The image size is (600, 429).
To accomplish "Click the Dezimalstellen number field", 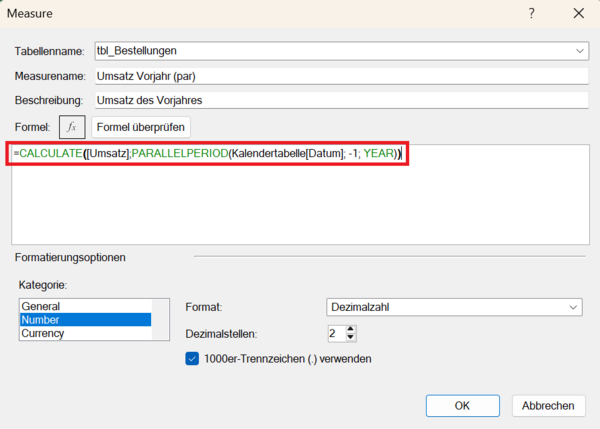I will coord(335,333).
